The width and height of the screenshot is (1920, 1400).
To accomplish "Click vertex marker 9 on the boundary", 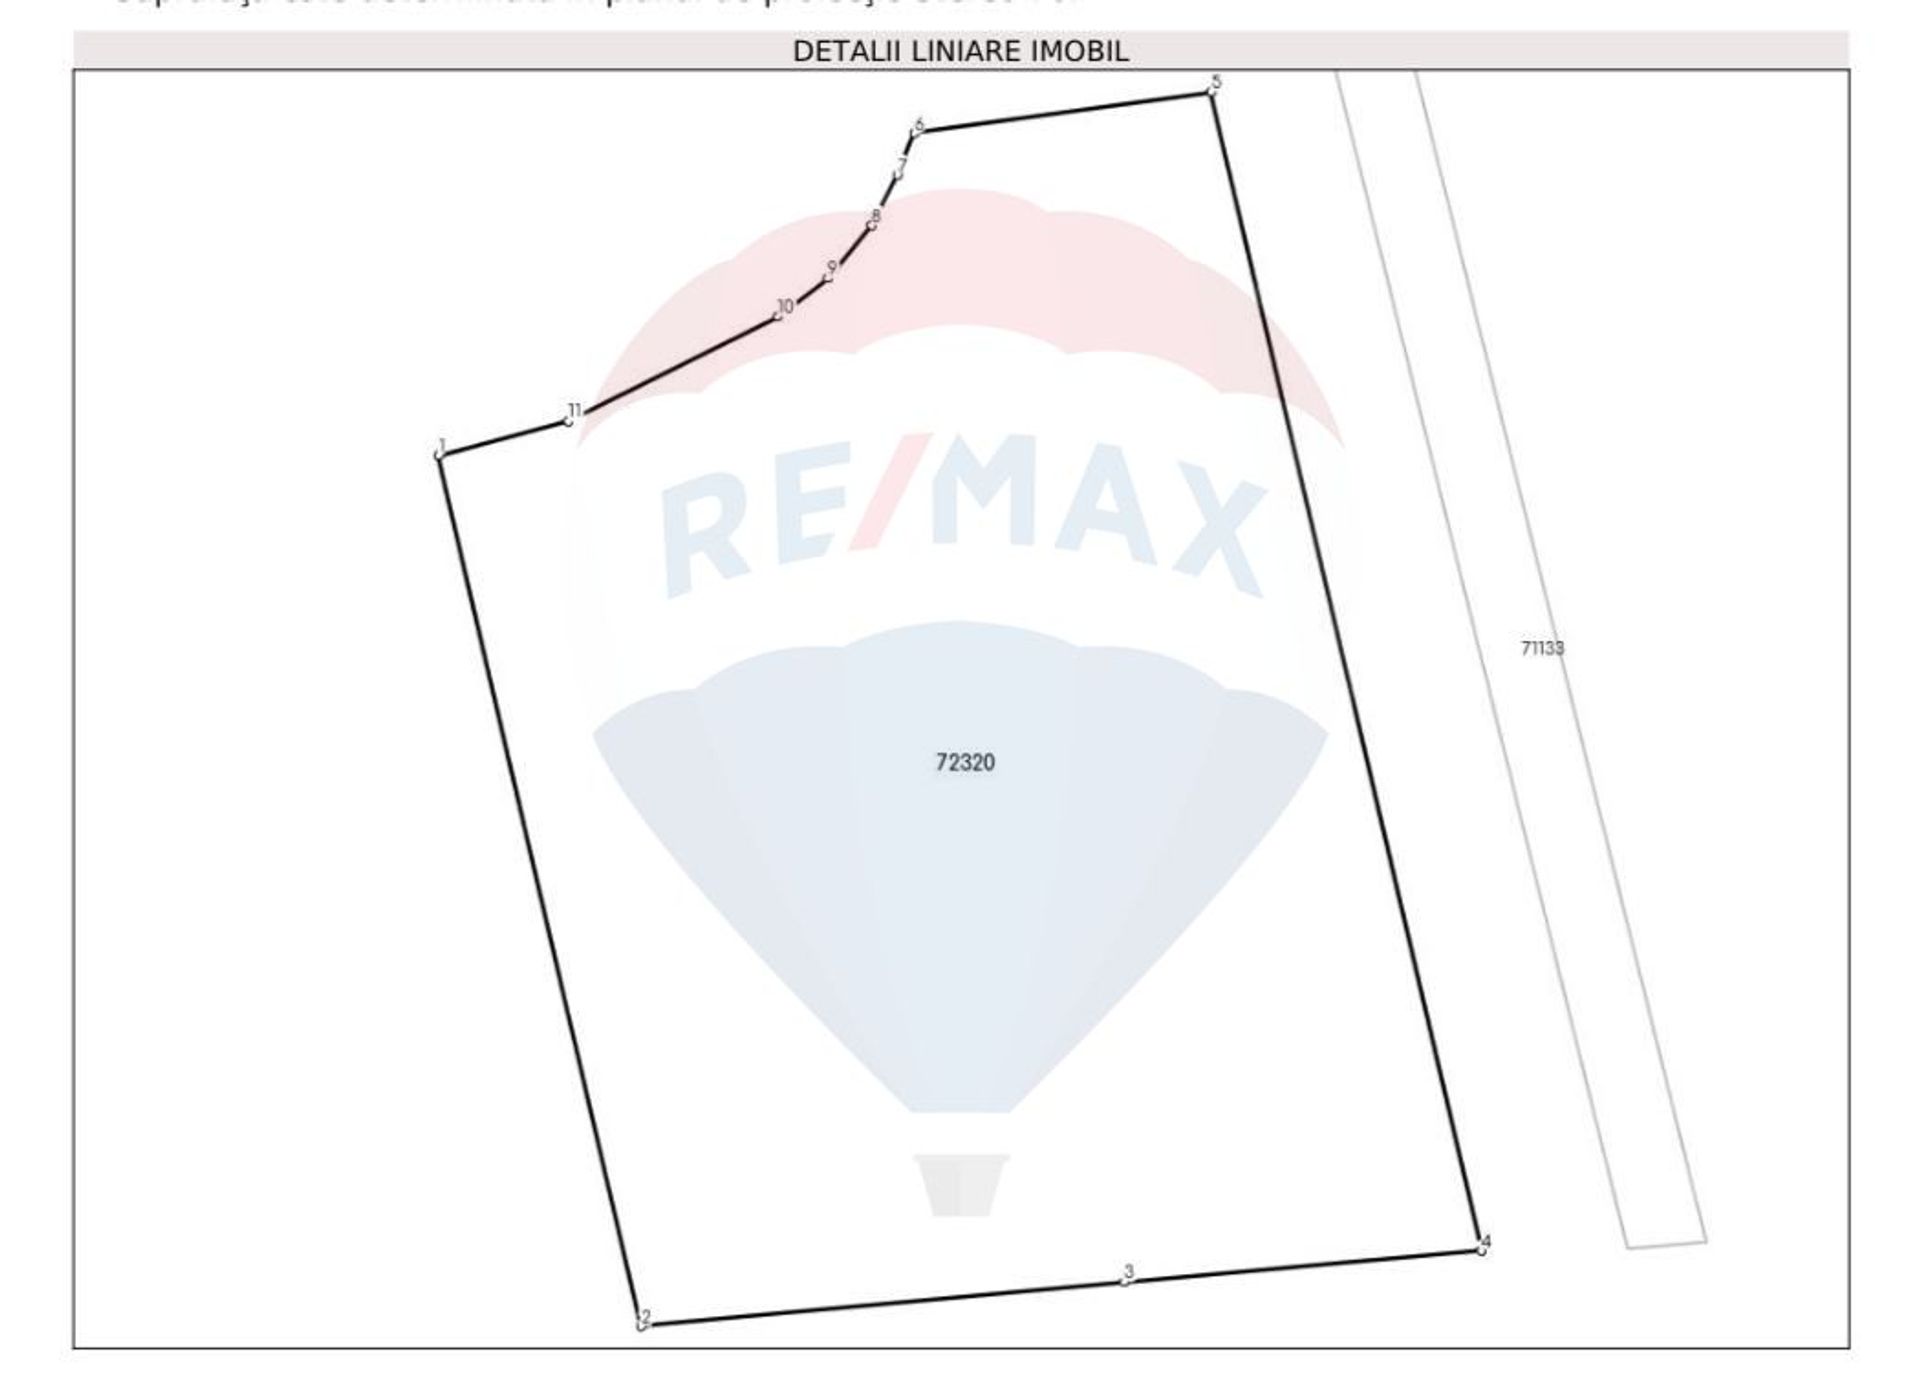I will 828,276.
